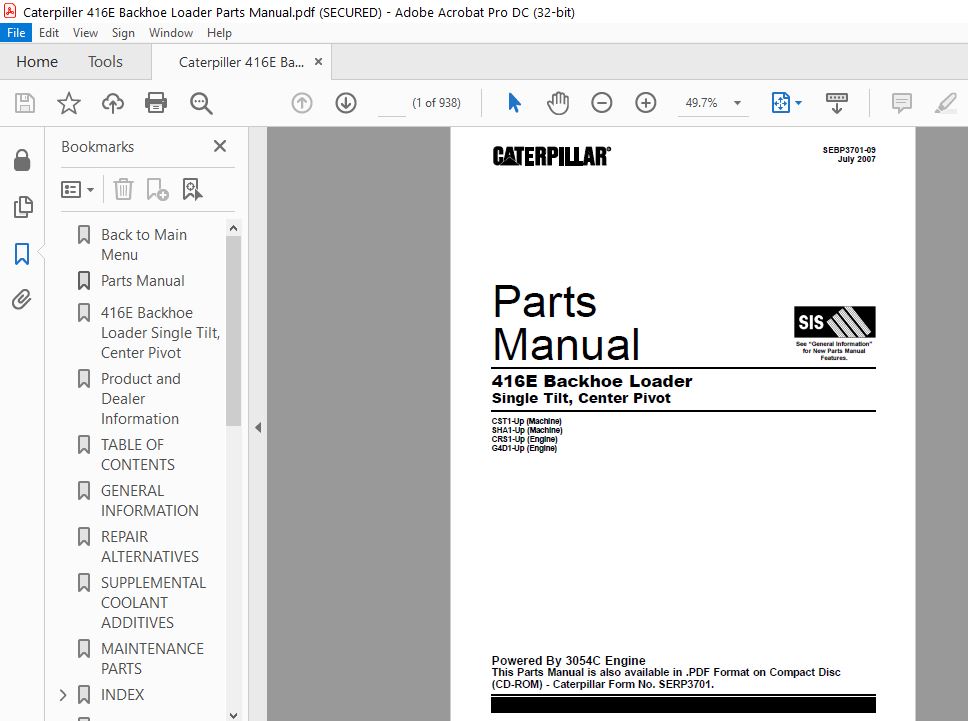Open the Window menu
968x721 pixels.
point(171,33)
